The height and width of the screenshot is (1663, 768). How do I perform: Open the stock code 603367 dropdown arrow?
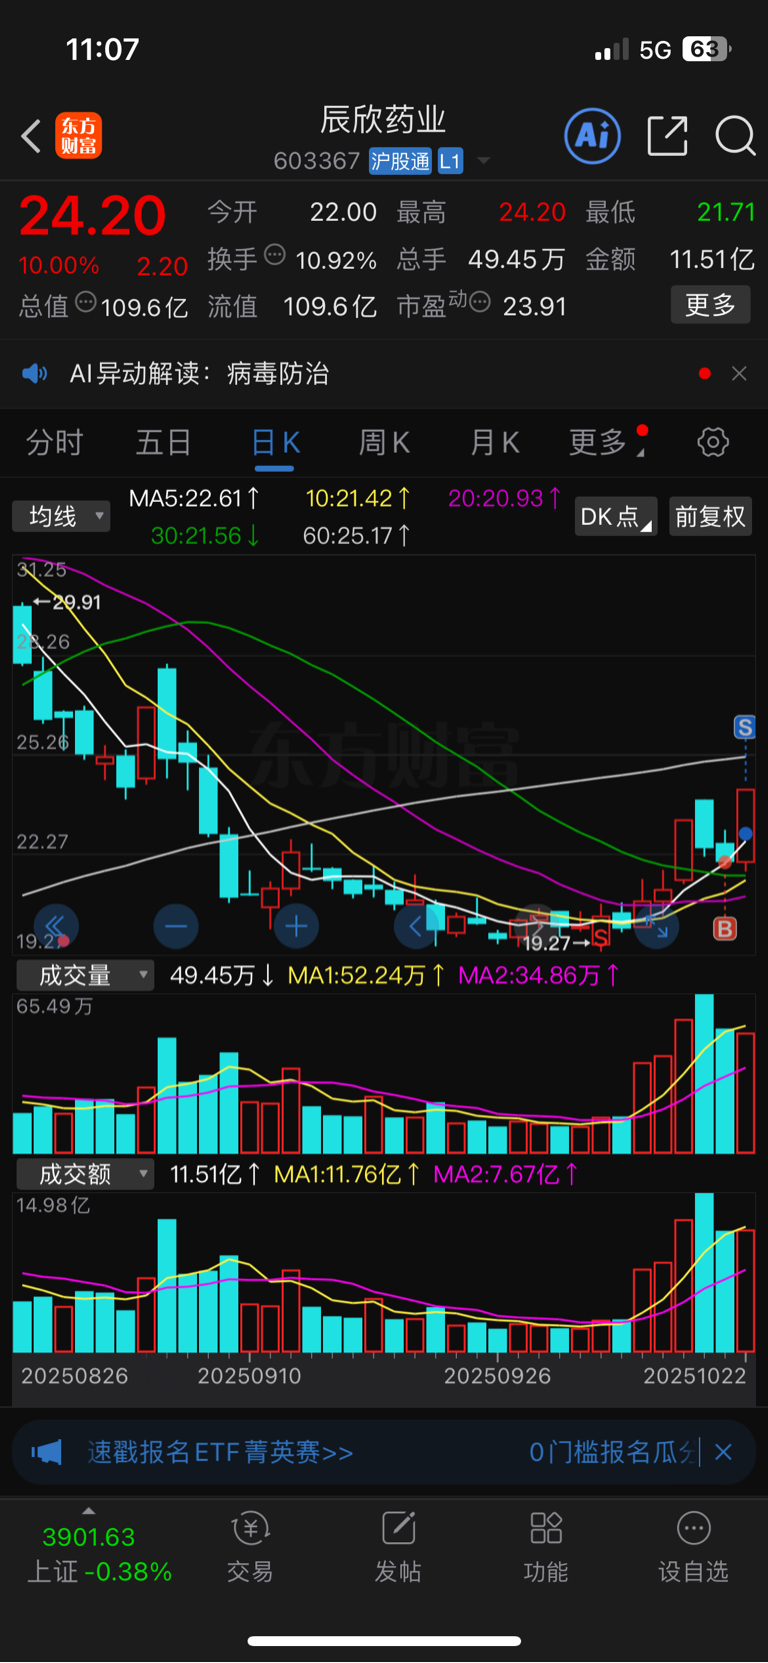(484, 161)
